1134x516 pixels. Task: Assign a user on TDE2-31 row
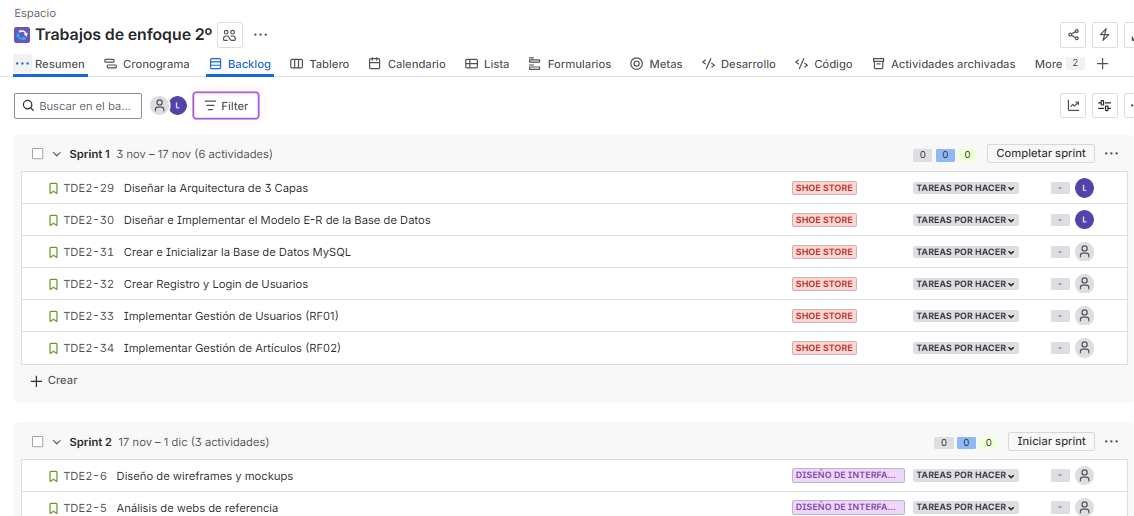(x=1084, y=252)
